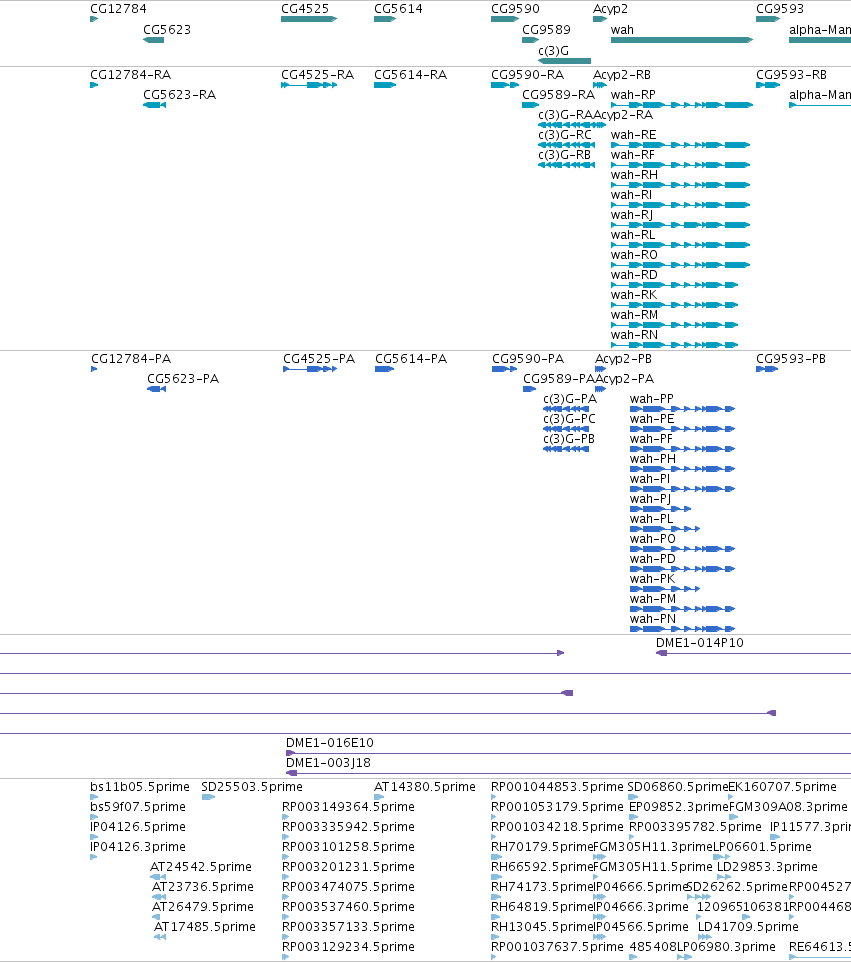Click the CG5614 gene label
The height and width of the screenshot is (962, 851).
(x=398, y=9)
